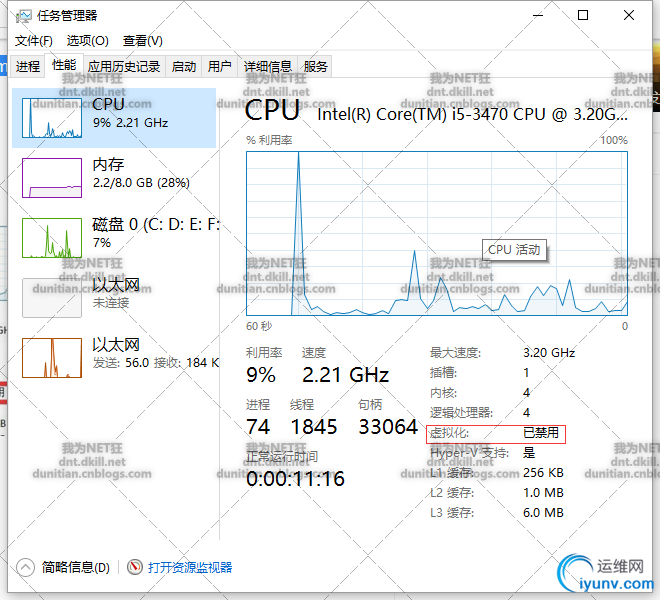The width and height of the screenshot is (660, 600).
Task: Open the 查看(V) menu
Action: 143,41
